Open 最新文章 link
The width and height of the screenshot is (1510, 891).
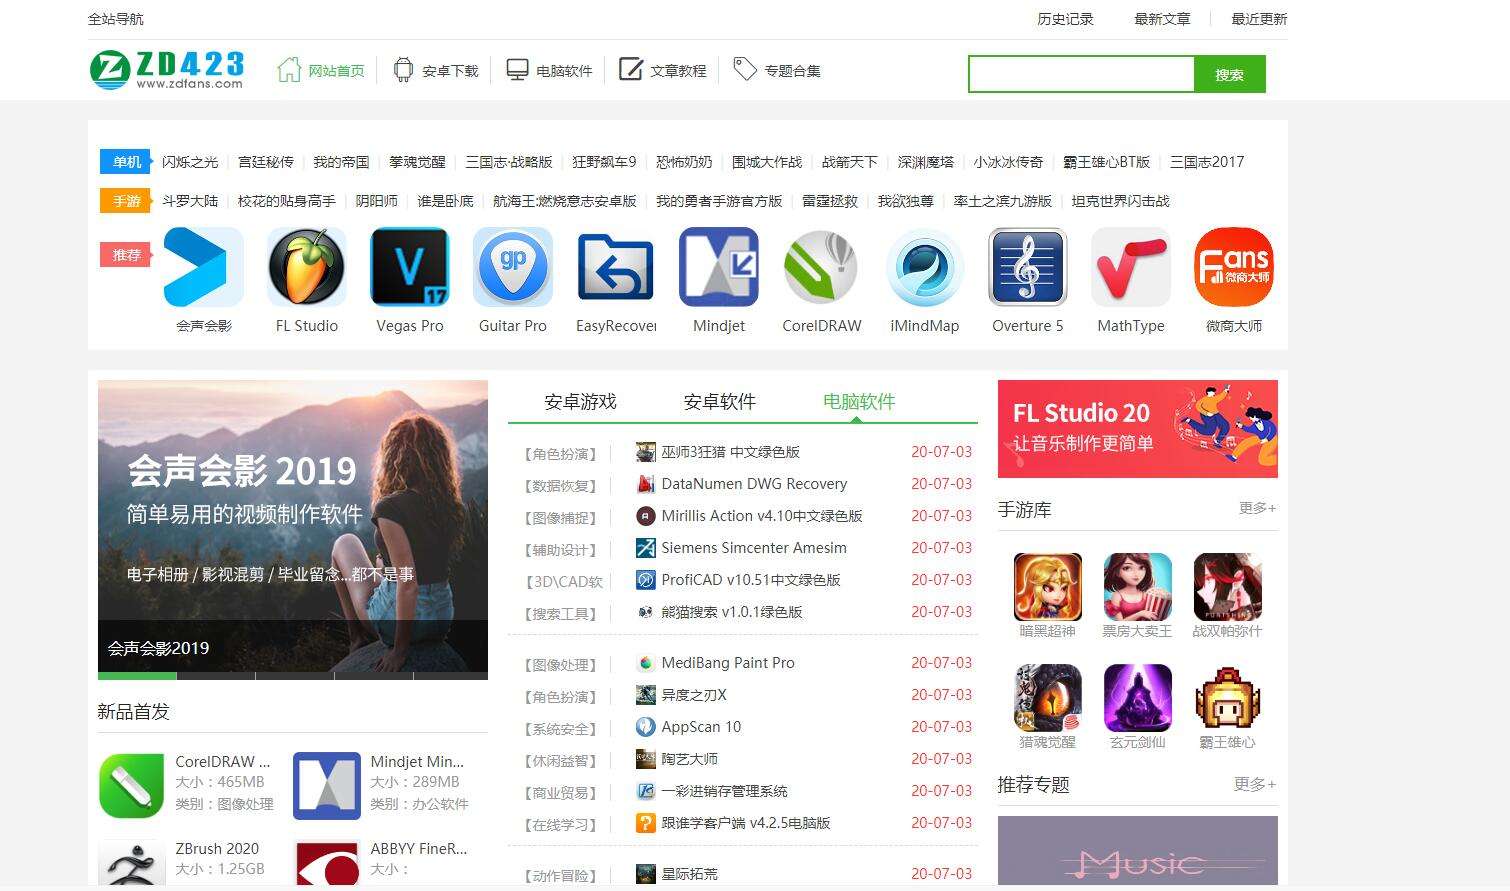pos(1162,19)
